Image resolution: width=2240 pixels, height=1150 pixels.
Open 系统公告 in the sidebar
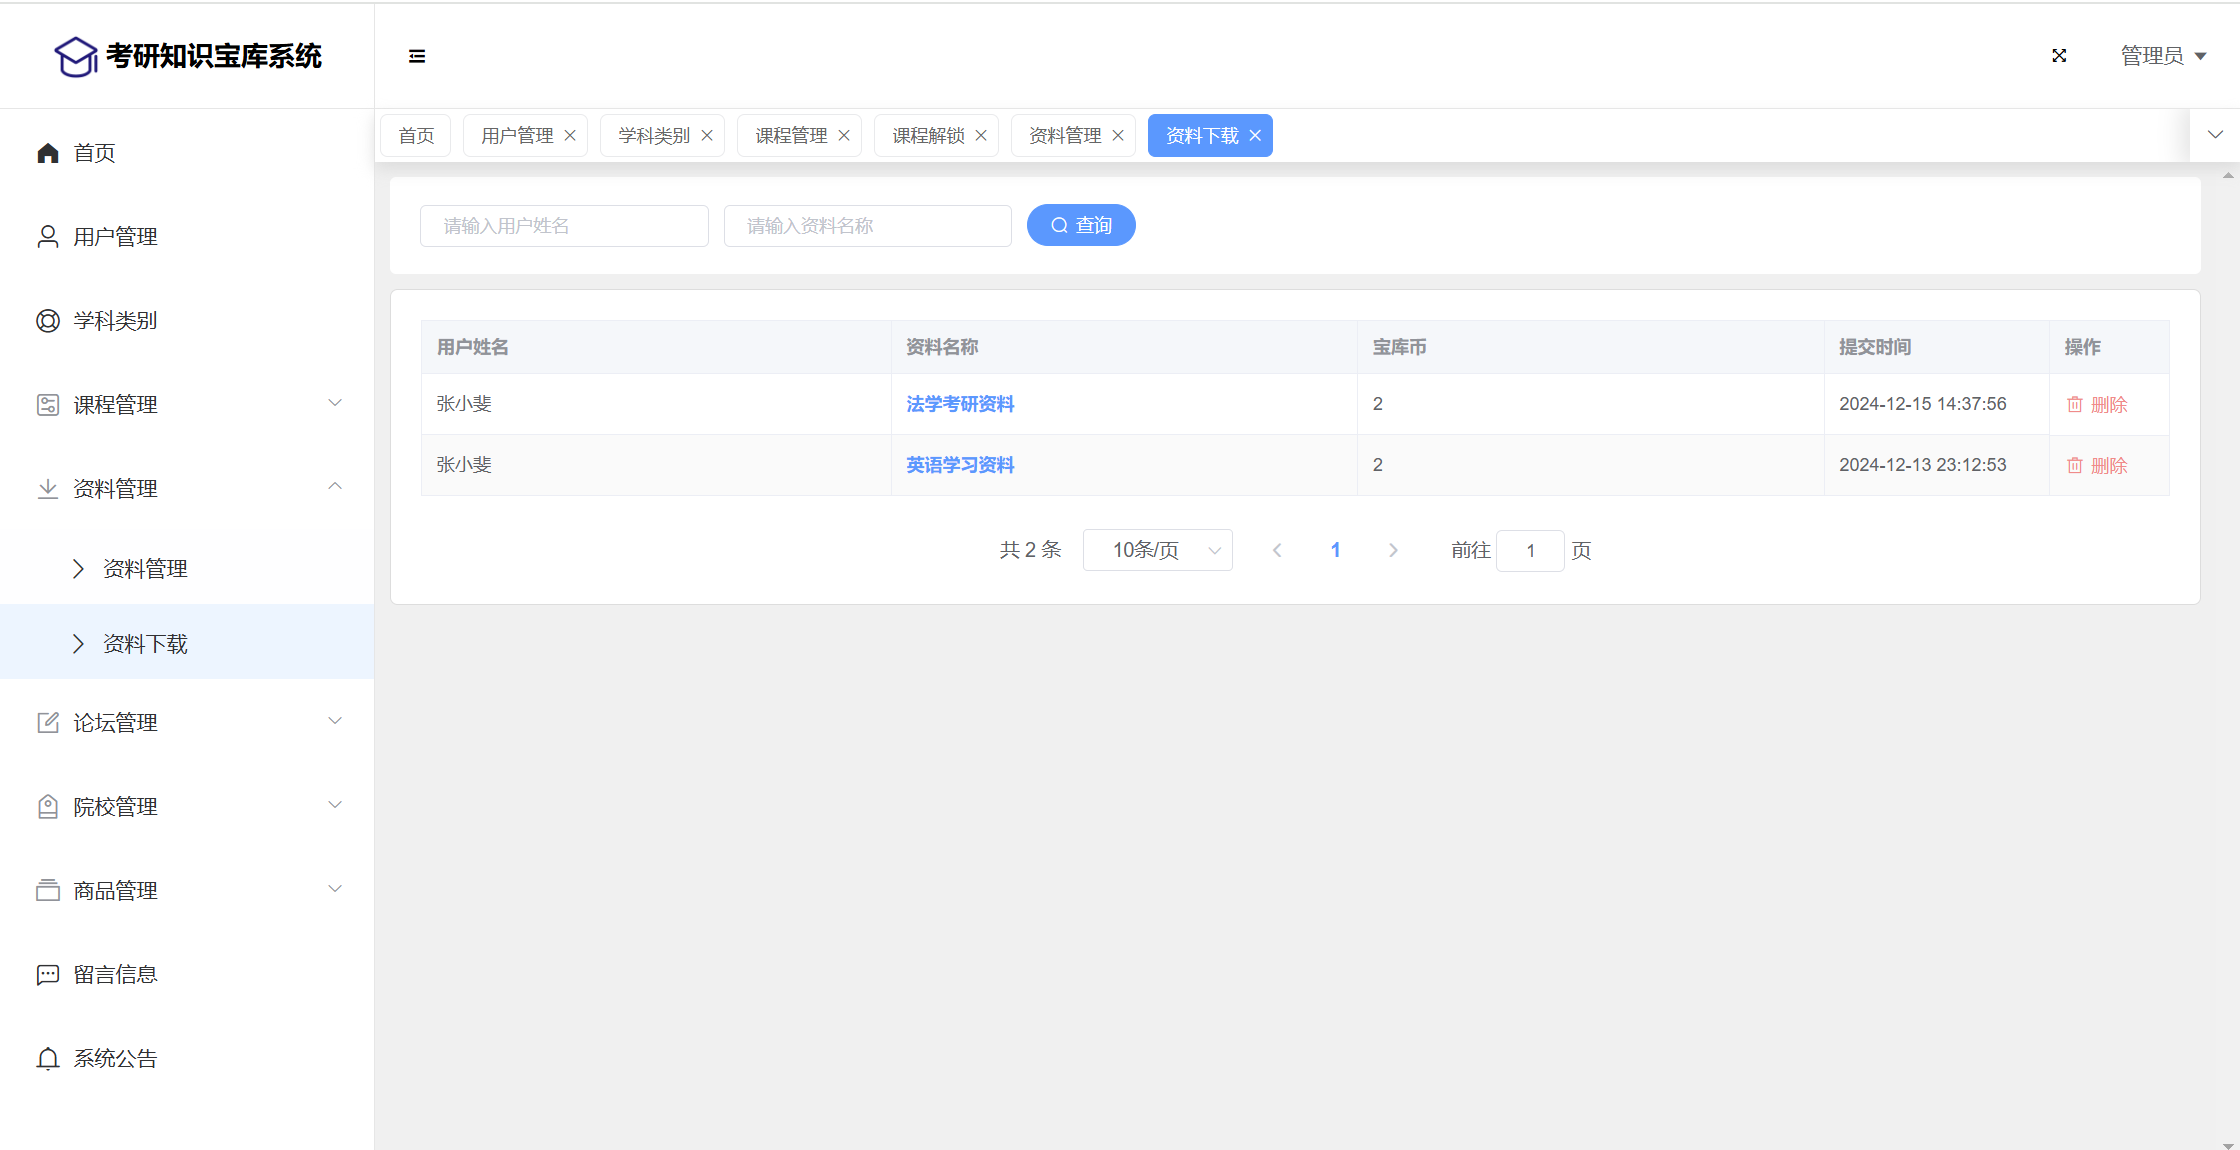[x=115, y=1059]
